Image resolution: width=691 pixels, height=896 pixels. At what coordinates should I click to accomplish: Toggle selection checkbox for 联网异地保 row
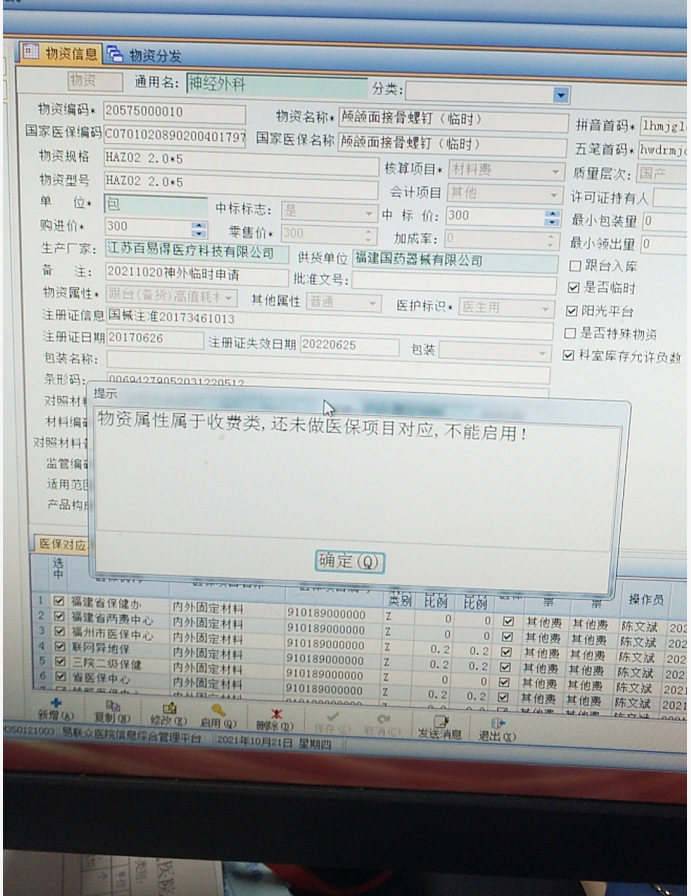[x=59, y=646]
